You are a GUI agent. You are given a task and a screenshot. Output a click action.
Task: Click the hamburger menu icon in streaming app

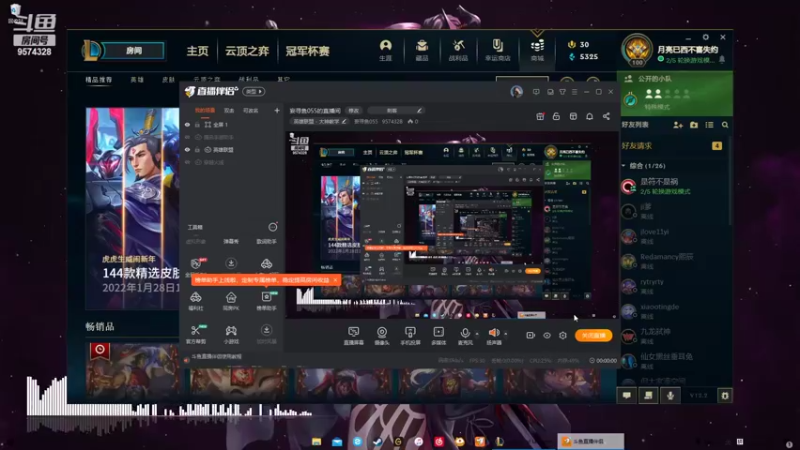[x=574, y=92]
